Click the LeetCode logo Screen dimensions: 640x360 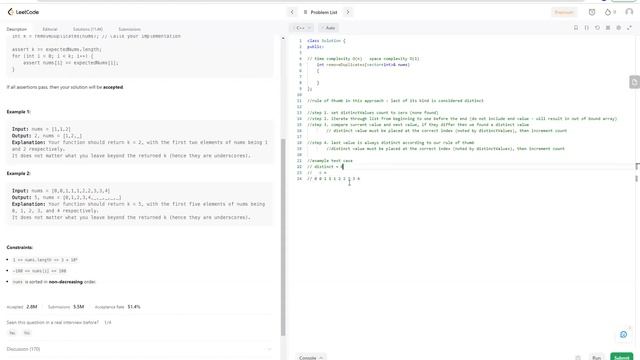[x=23, y=12]
